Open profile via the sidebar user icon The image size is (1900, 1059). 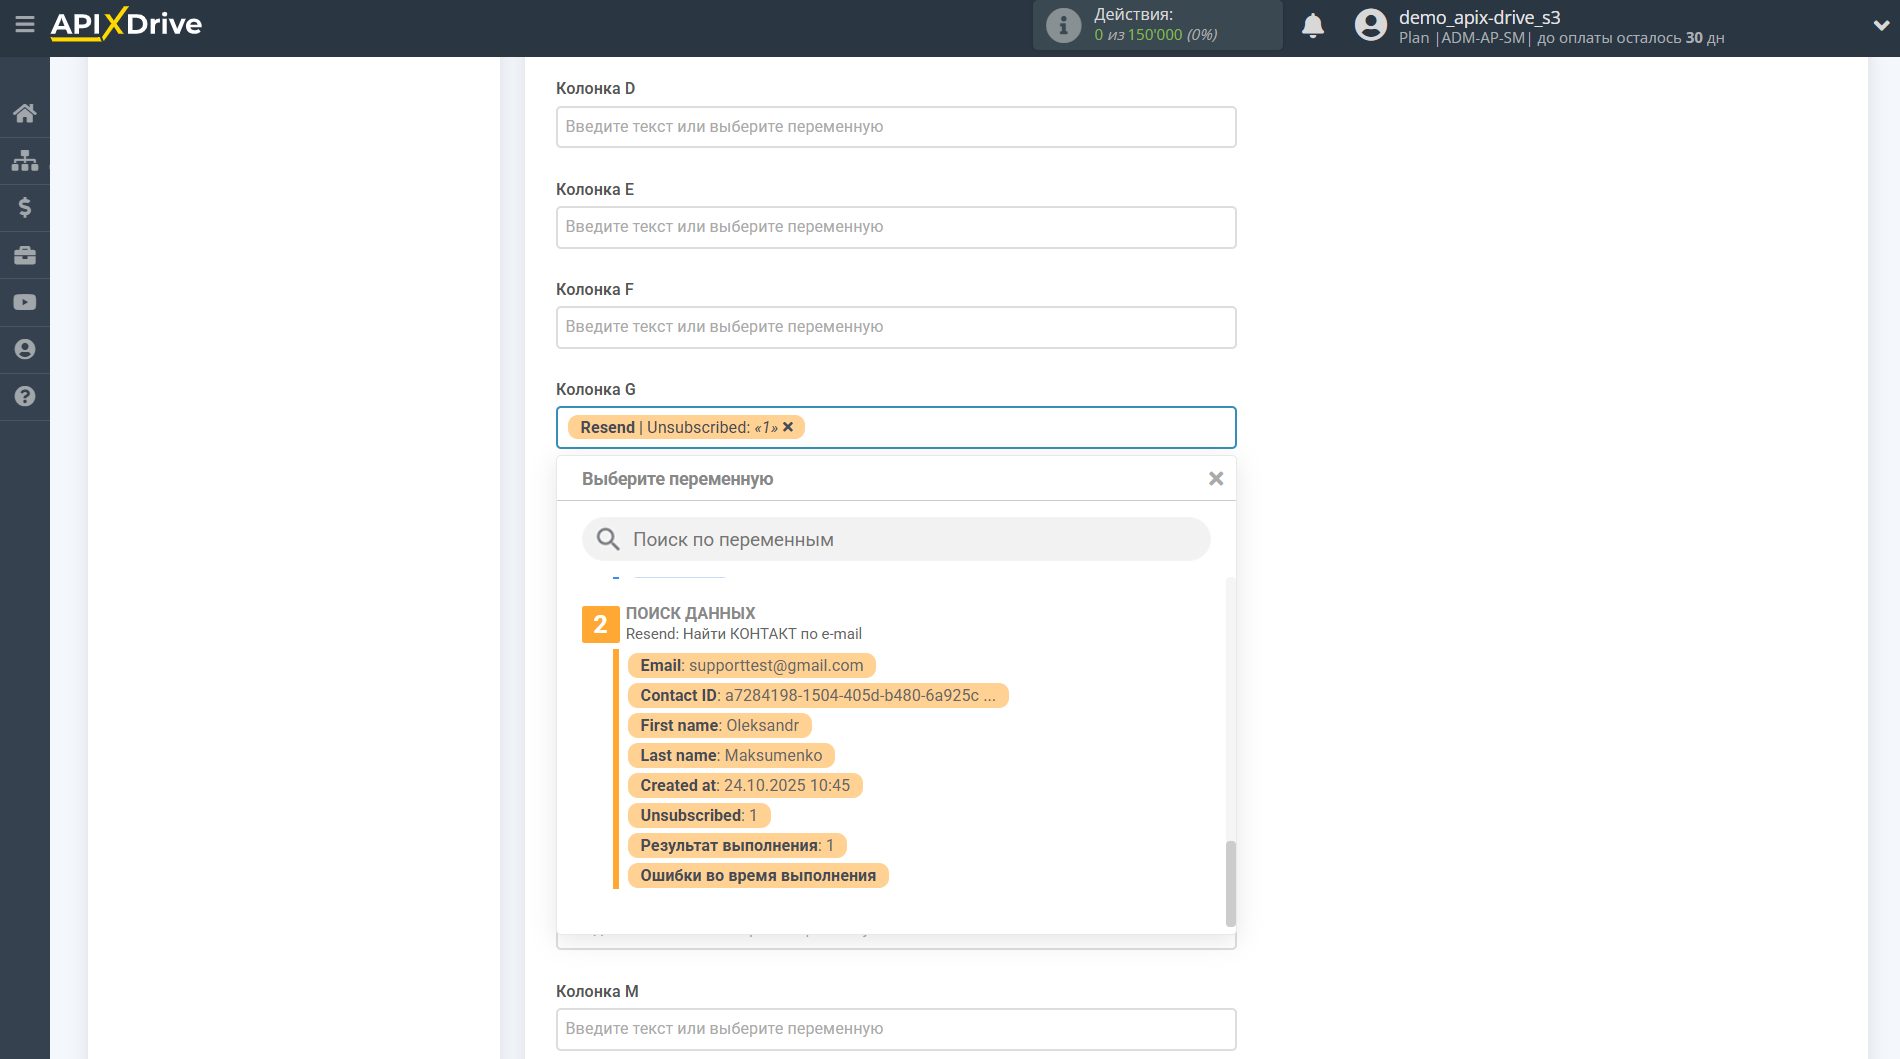click(x=24, y=349)
